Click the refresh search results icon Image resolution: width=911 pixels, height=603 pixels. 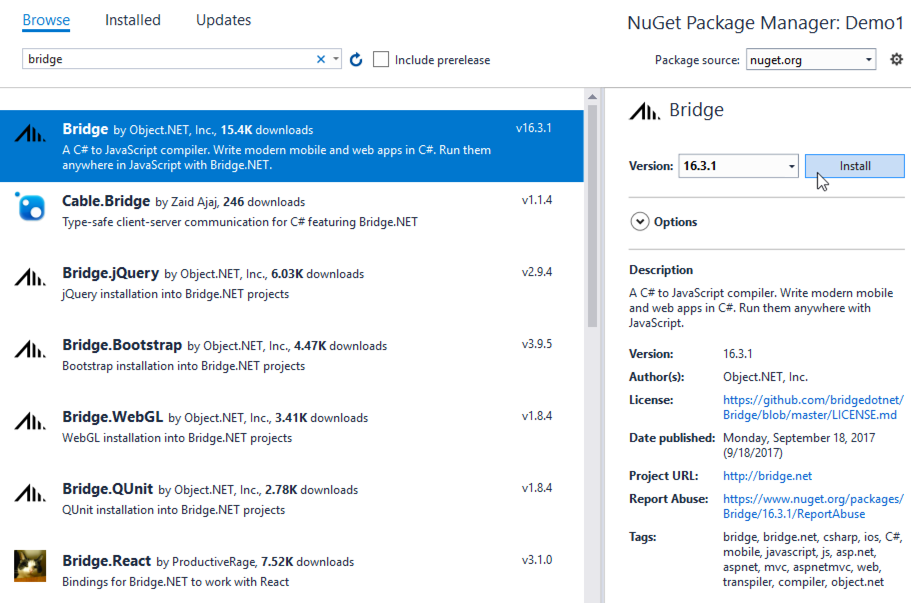coord(356,59)
